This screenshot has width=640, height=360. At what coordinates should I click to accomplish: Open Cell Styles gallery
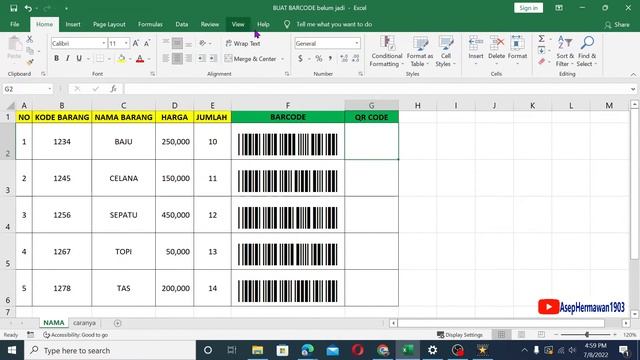[445, 51]
